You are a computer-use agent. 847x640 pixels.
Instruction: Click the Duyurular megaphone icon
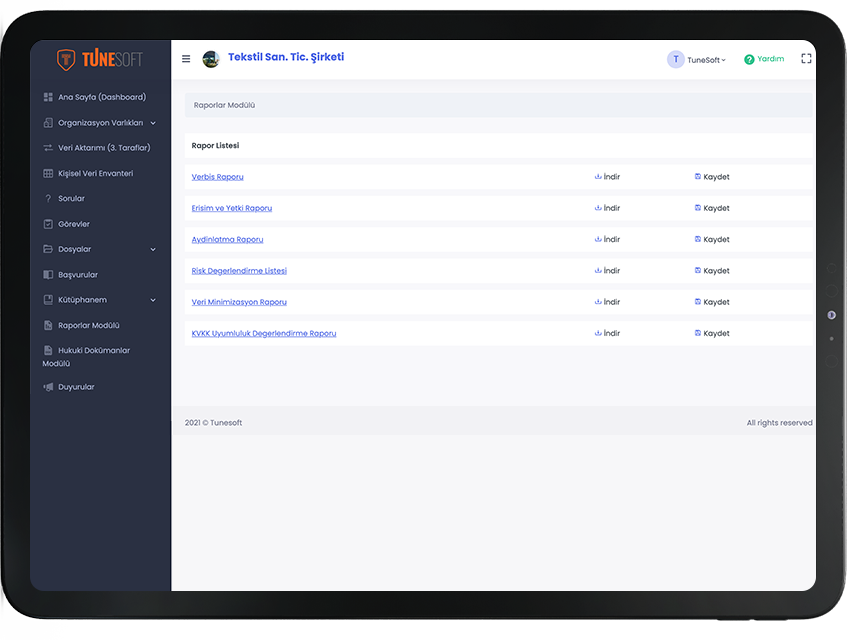click(48, 387)
